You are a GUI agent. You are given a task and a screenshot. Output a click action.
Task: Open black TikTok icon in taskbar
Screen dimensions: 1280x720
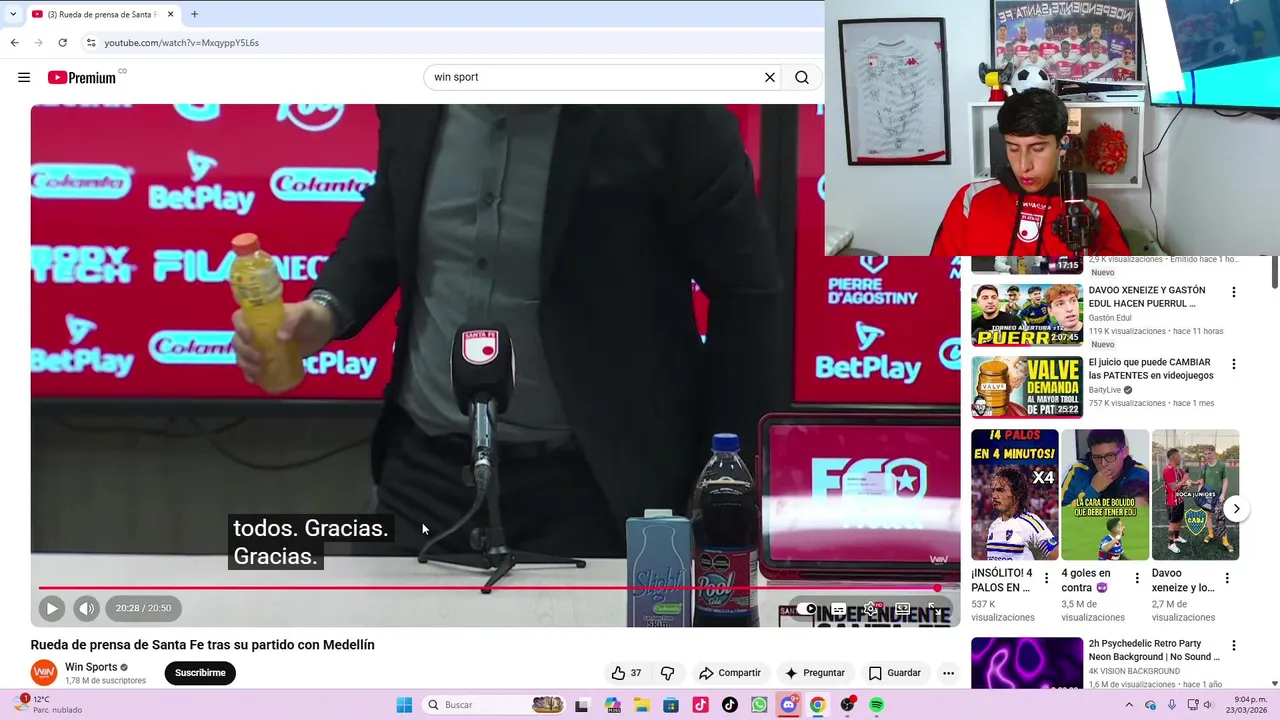(x=730, y=705)
